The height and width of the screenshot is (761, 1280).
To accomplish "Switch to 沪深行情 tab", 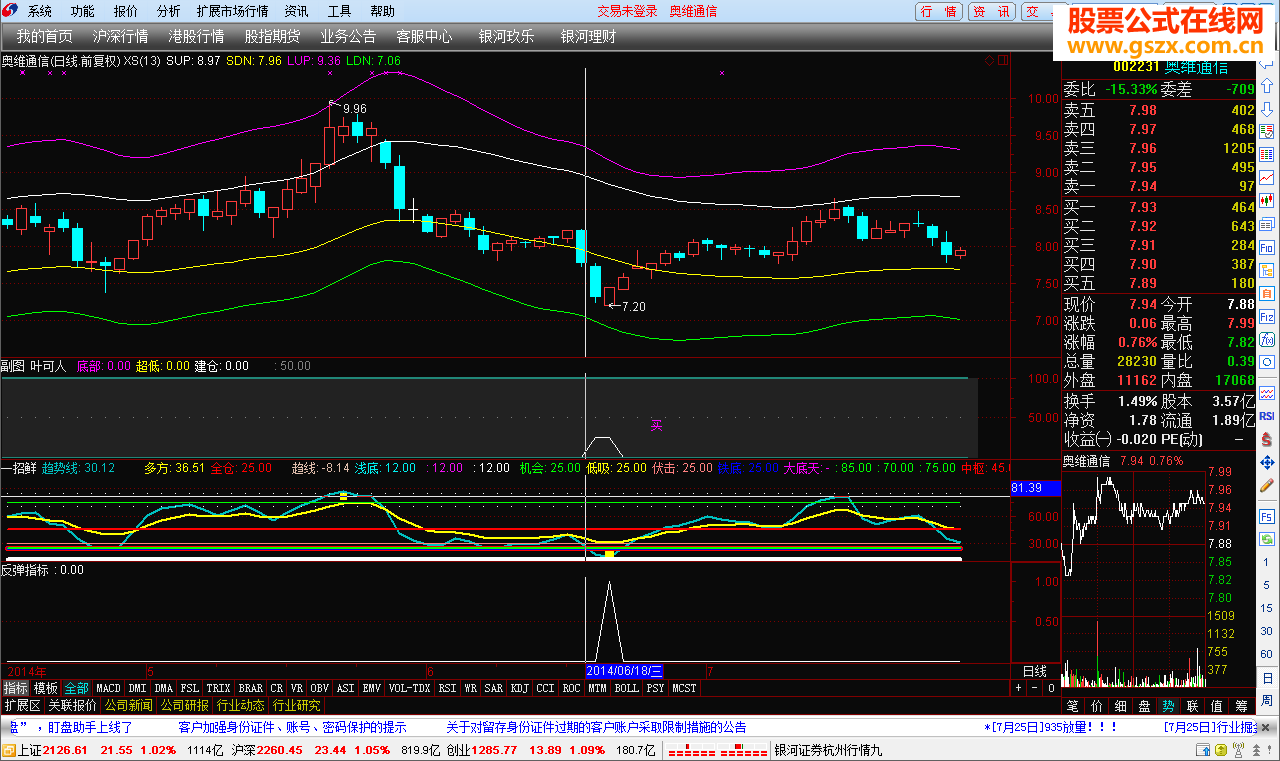I will click(x=121, y=36).
